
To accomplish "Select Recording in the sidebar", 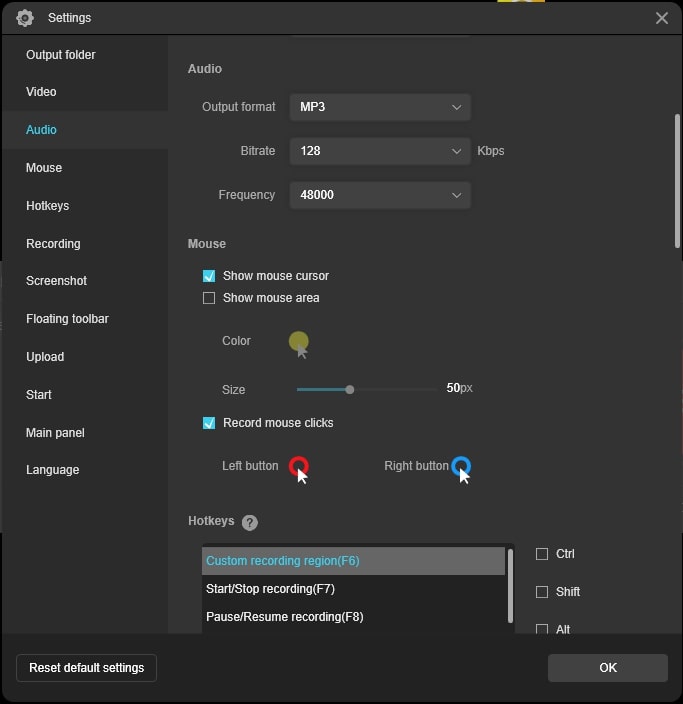I will click(x=53, y=244).
